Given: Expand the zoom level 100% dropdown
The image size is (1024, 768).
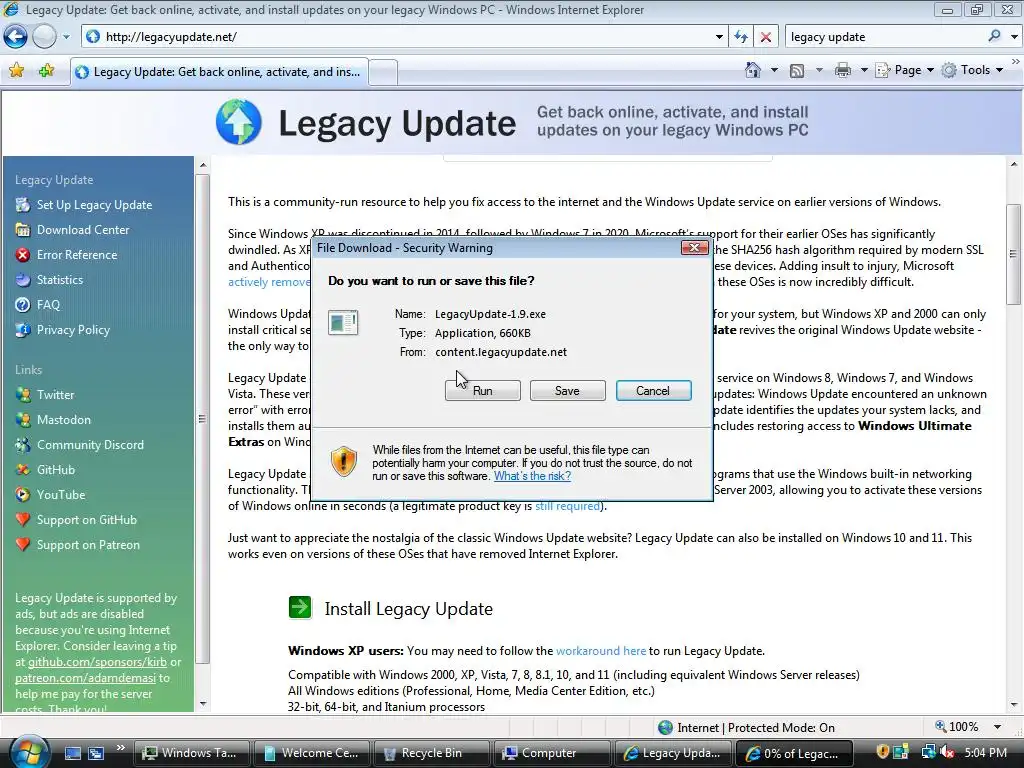Looking at the screenshot, I should [997, 727].
